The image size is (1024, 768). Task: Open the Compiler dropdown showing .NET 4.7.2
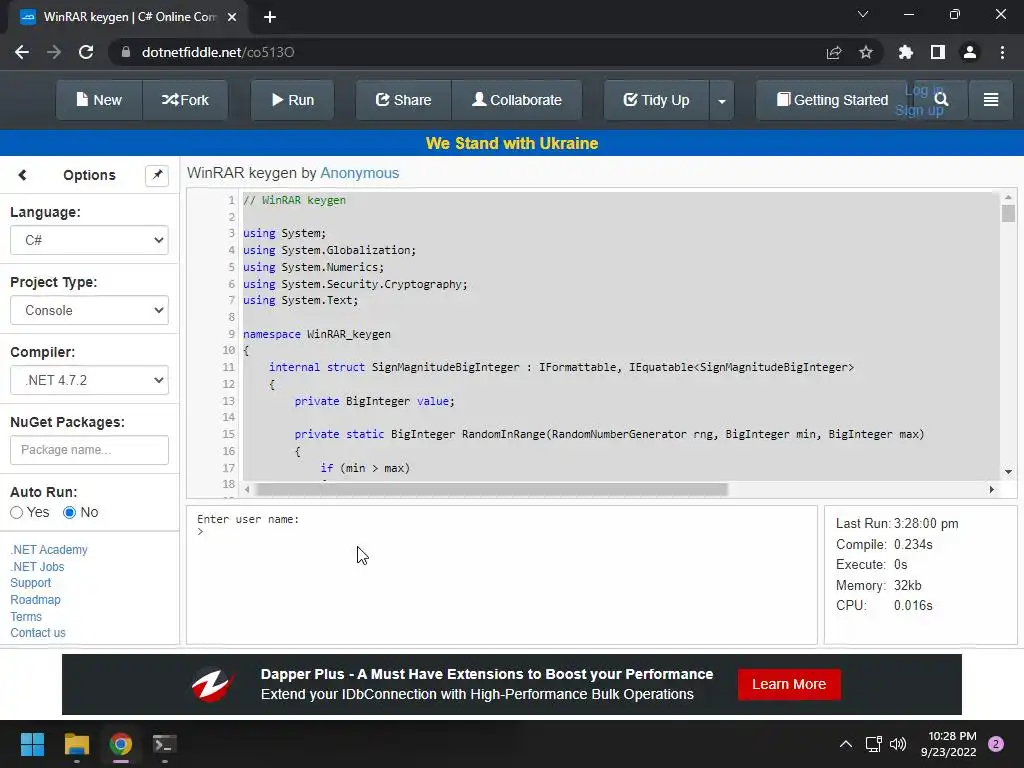click(x=89, y=380)
